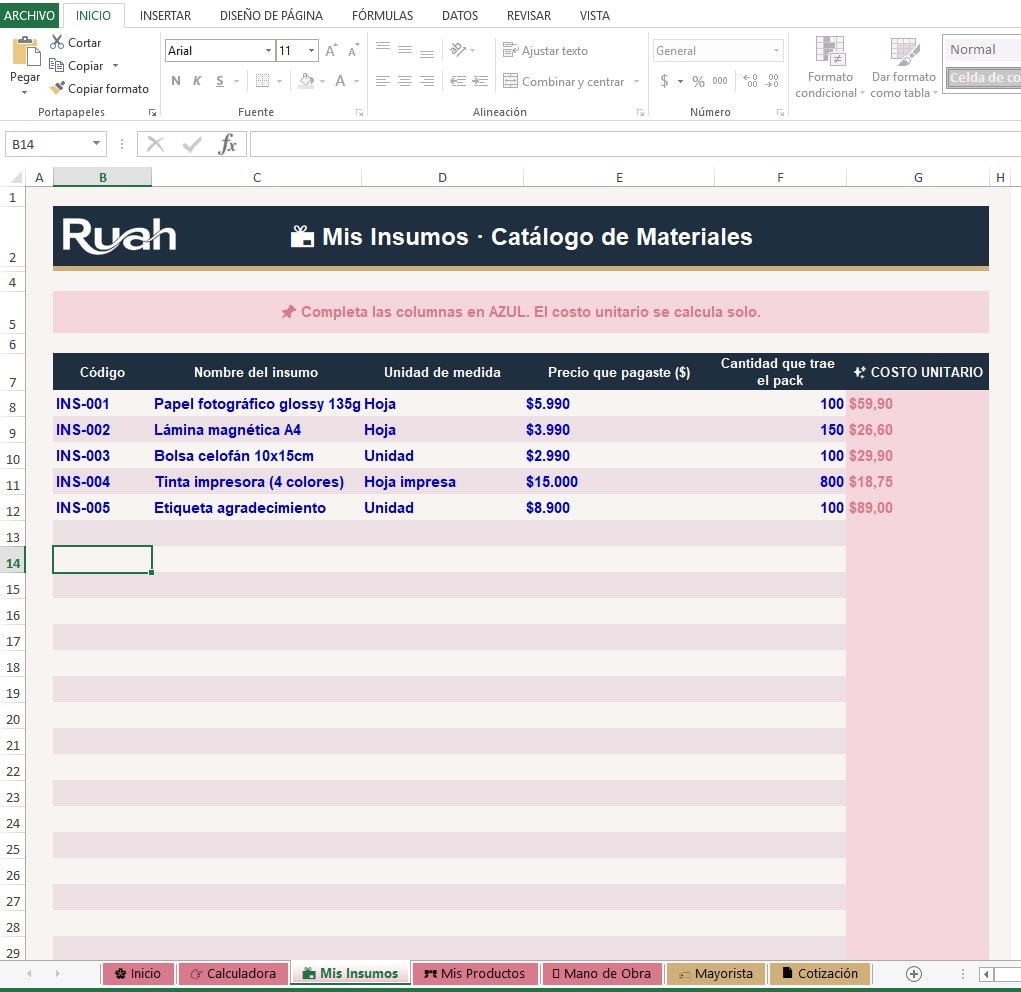Click the cancel X in formula bar
This screenshot has width=1021, height=992.
click(x=156, y=144)
